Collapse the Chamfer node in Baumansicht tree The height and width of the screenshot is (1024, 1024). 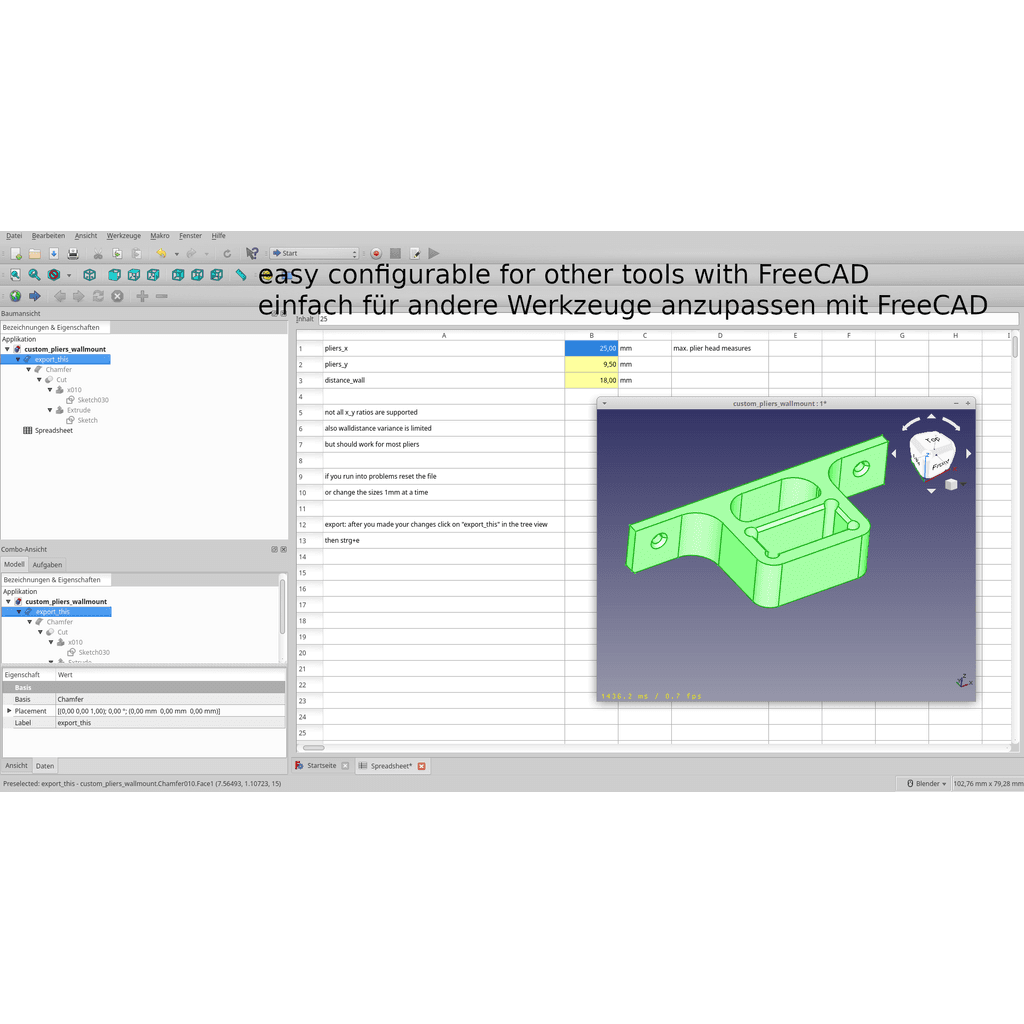pos(29,370)
